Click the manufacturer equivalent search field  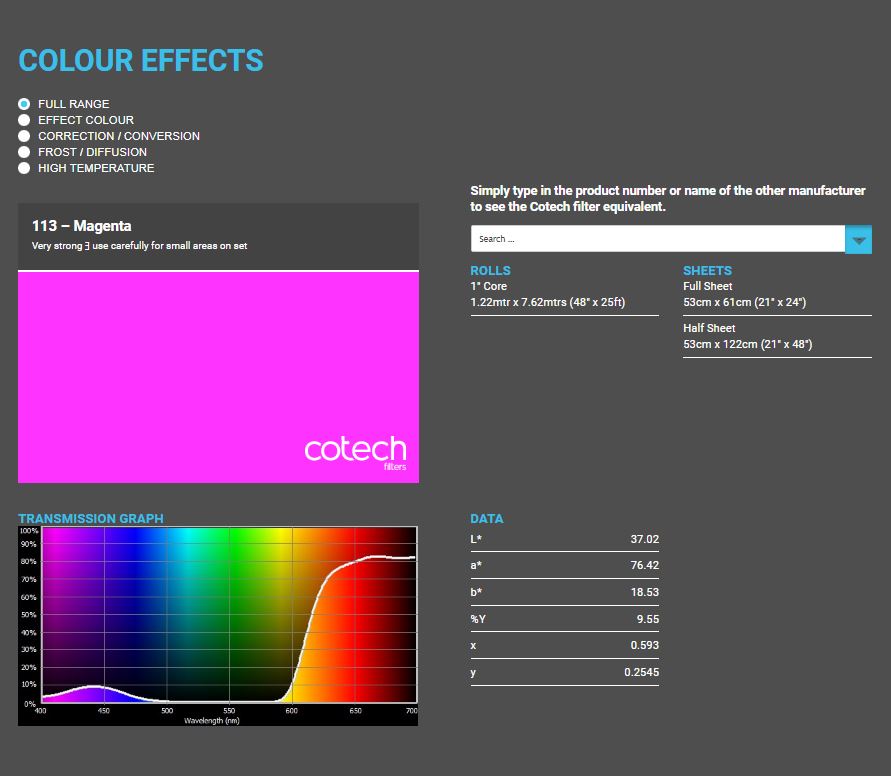657,239
